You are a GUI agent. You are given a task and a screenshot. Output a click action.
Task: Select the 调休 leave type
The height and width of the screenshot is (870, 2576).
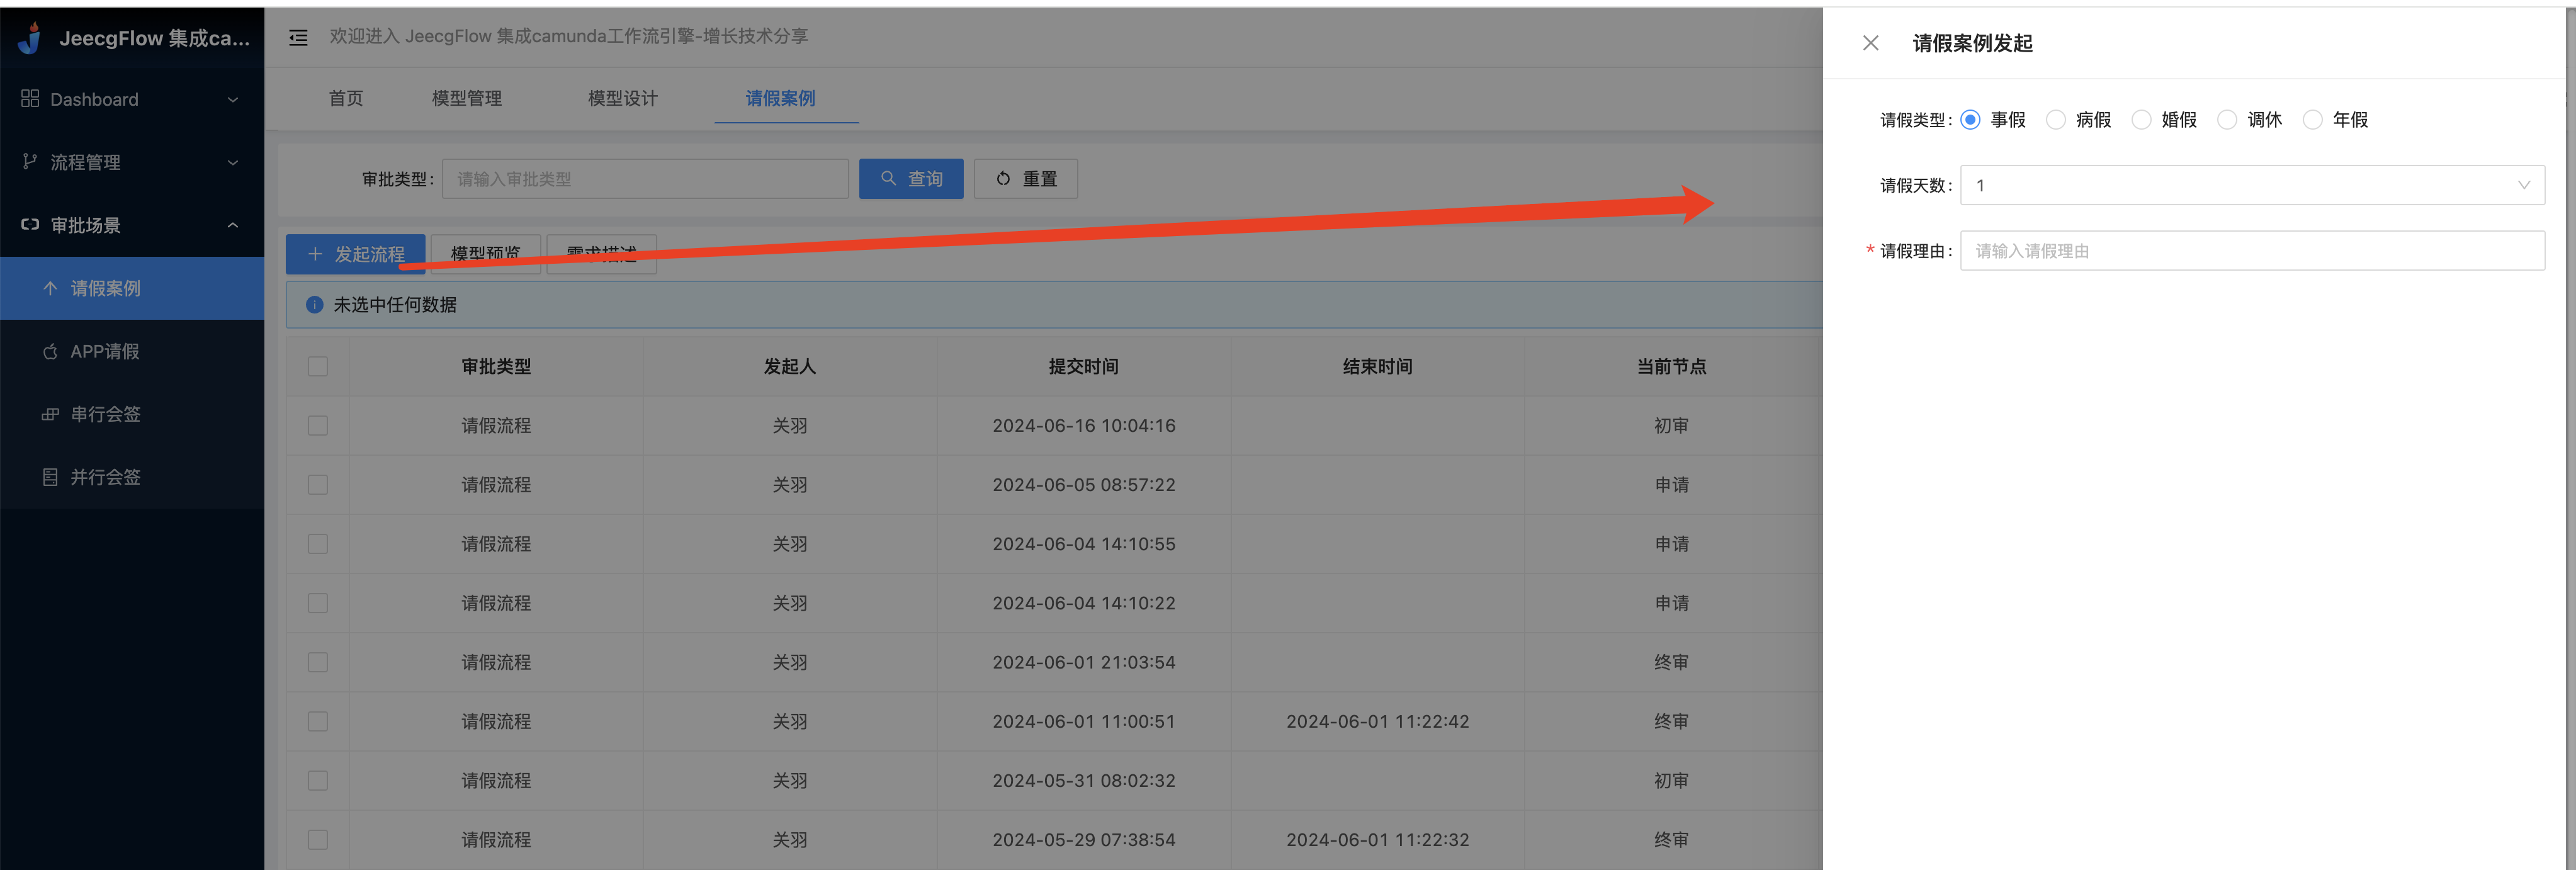coord(2227,120)
